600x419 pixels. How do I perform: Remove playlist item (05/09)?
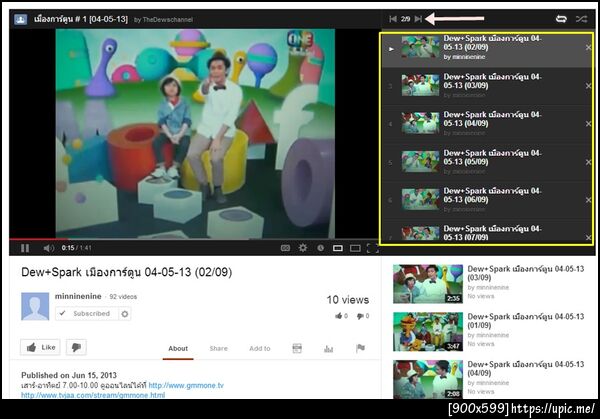click(588, 162)
